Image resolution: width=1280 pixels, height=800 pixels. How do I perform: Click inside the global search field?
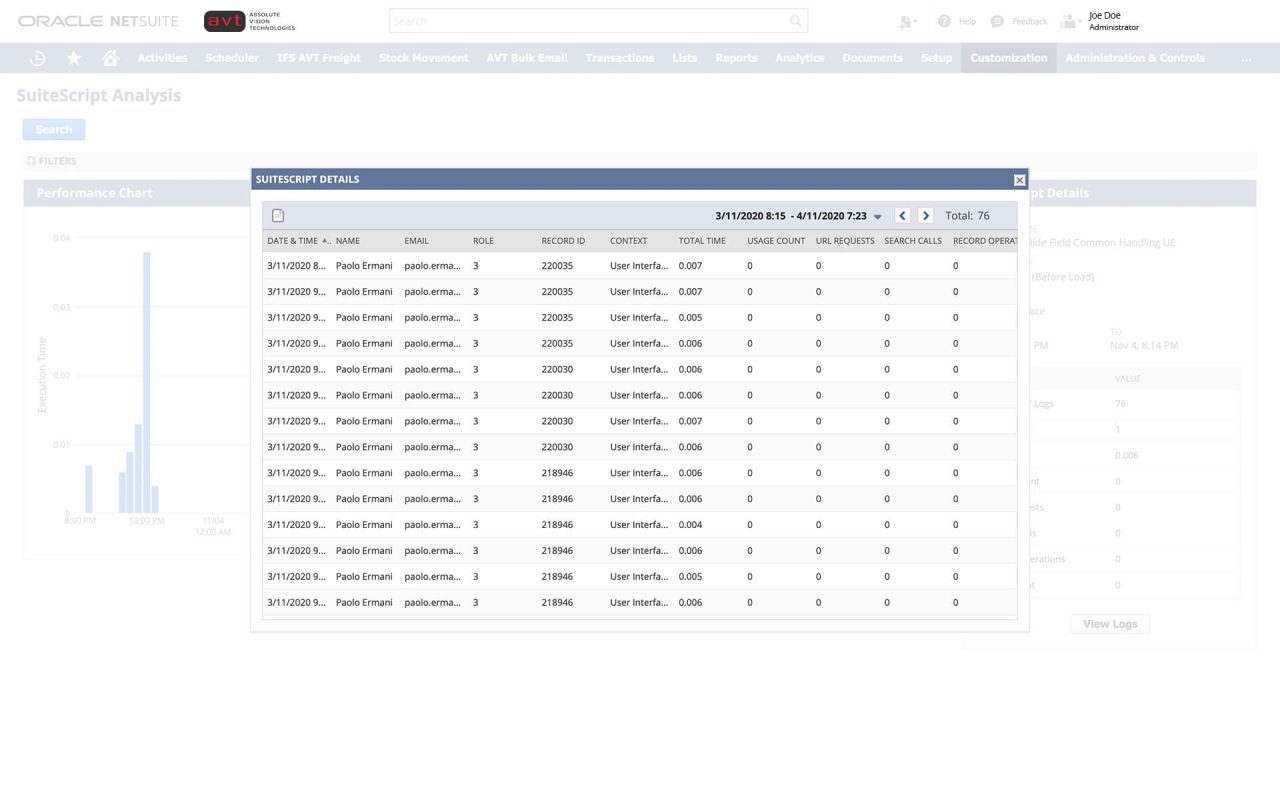pos(590,20)
